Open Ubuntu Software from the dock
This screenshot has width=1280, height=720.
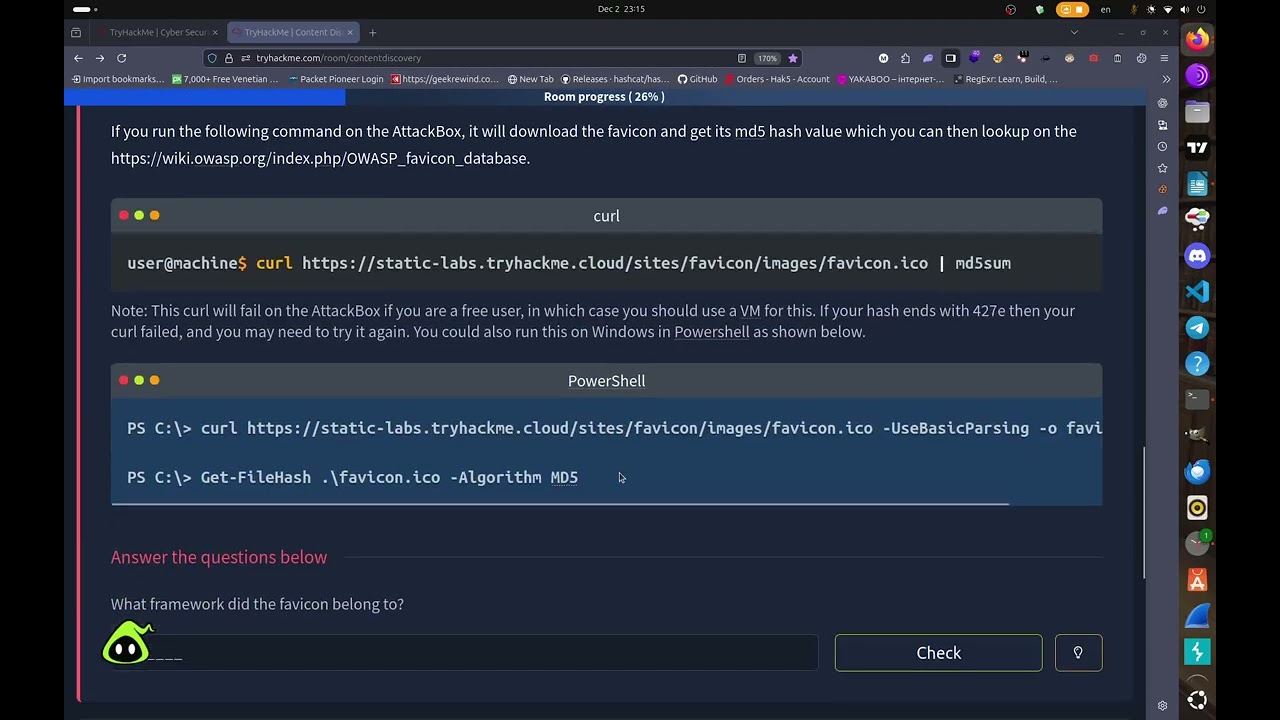point(1197,580)
